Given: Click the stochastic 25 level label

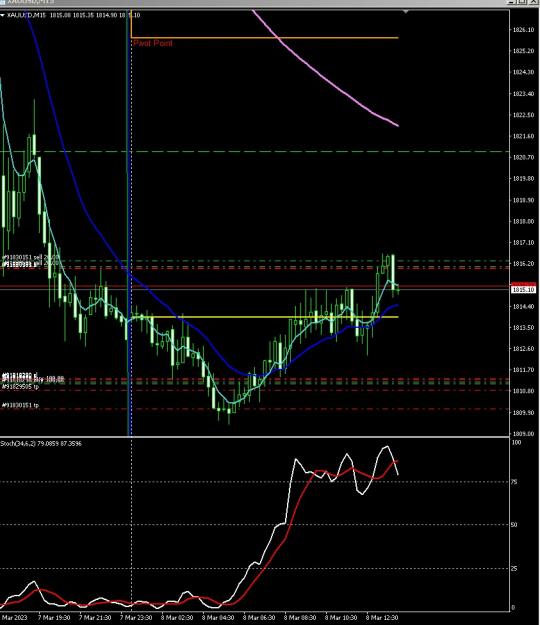Looking at the screenshot, I should pyautogui.click(x=514, y=568).
